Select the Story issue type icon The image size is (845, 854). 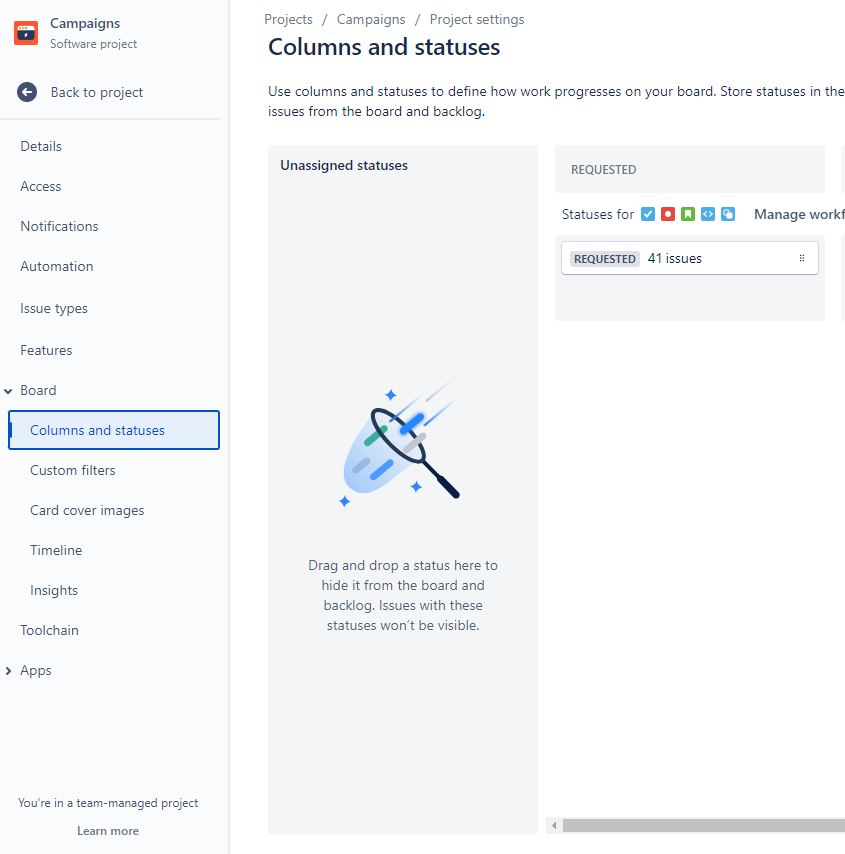688,214
